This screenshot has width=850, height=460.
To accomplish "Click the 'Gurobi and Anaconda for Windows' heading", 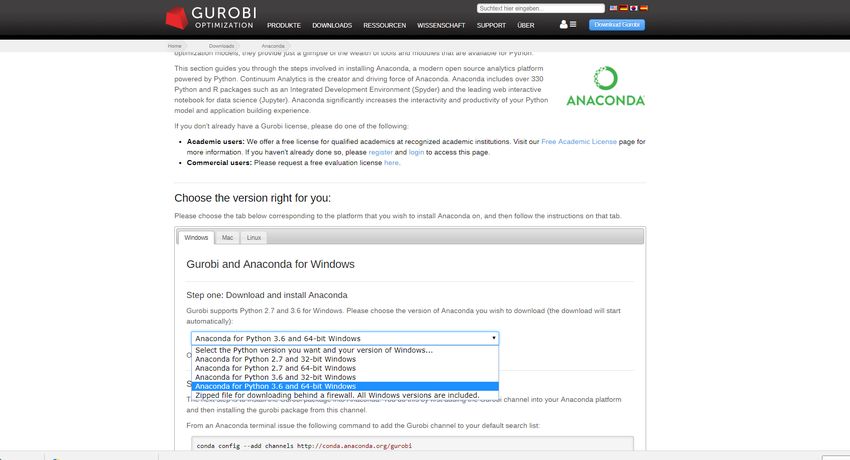I will point(271,264).
